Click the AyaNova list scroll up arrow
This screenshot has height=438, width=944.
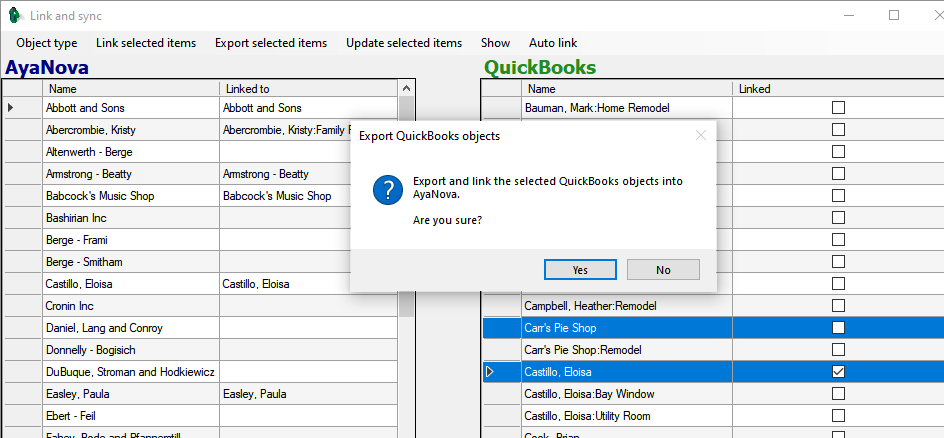[x=406, y=88]
